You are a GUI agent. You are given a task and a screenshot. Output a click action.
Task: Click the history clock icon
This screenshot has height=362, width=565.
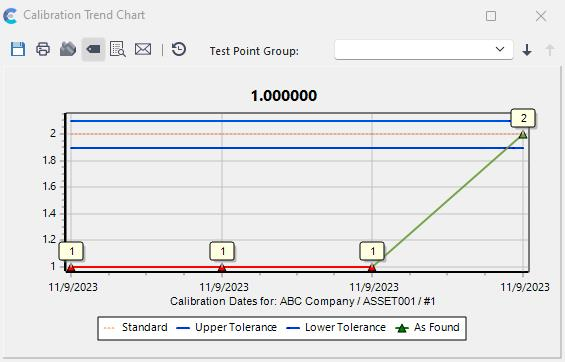pos(179,49)
